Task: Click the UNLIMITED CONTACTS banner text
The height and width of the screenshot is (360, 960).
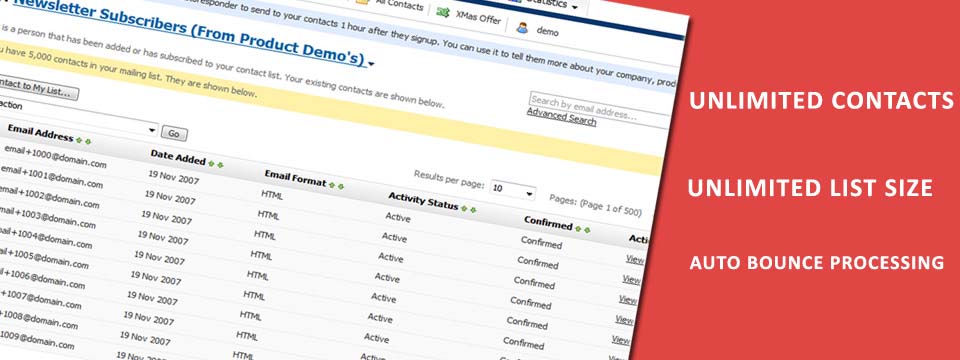Action: pos(822,100)
